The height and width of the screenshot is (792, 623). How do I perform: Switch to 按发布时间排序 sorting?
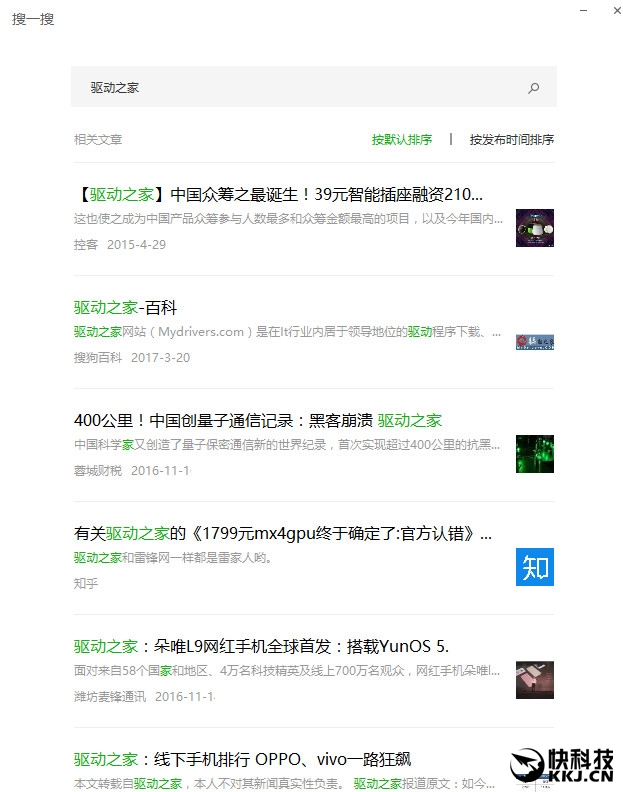coord(511,140)
